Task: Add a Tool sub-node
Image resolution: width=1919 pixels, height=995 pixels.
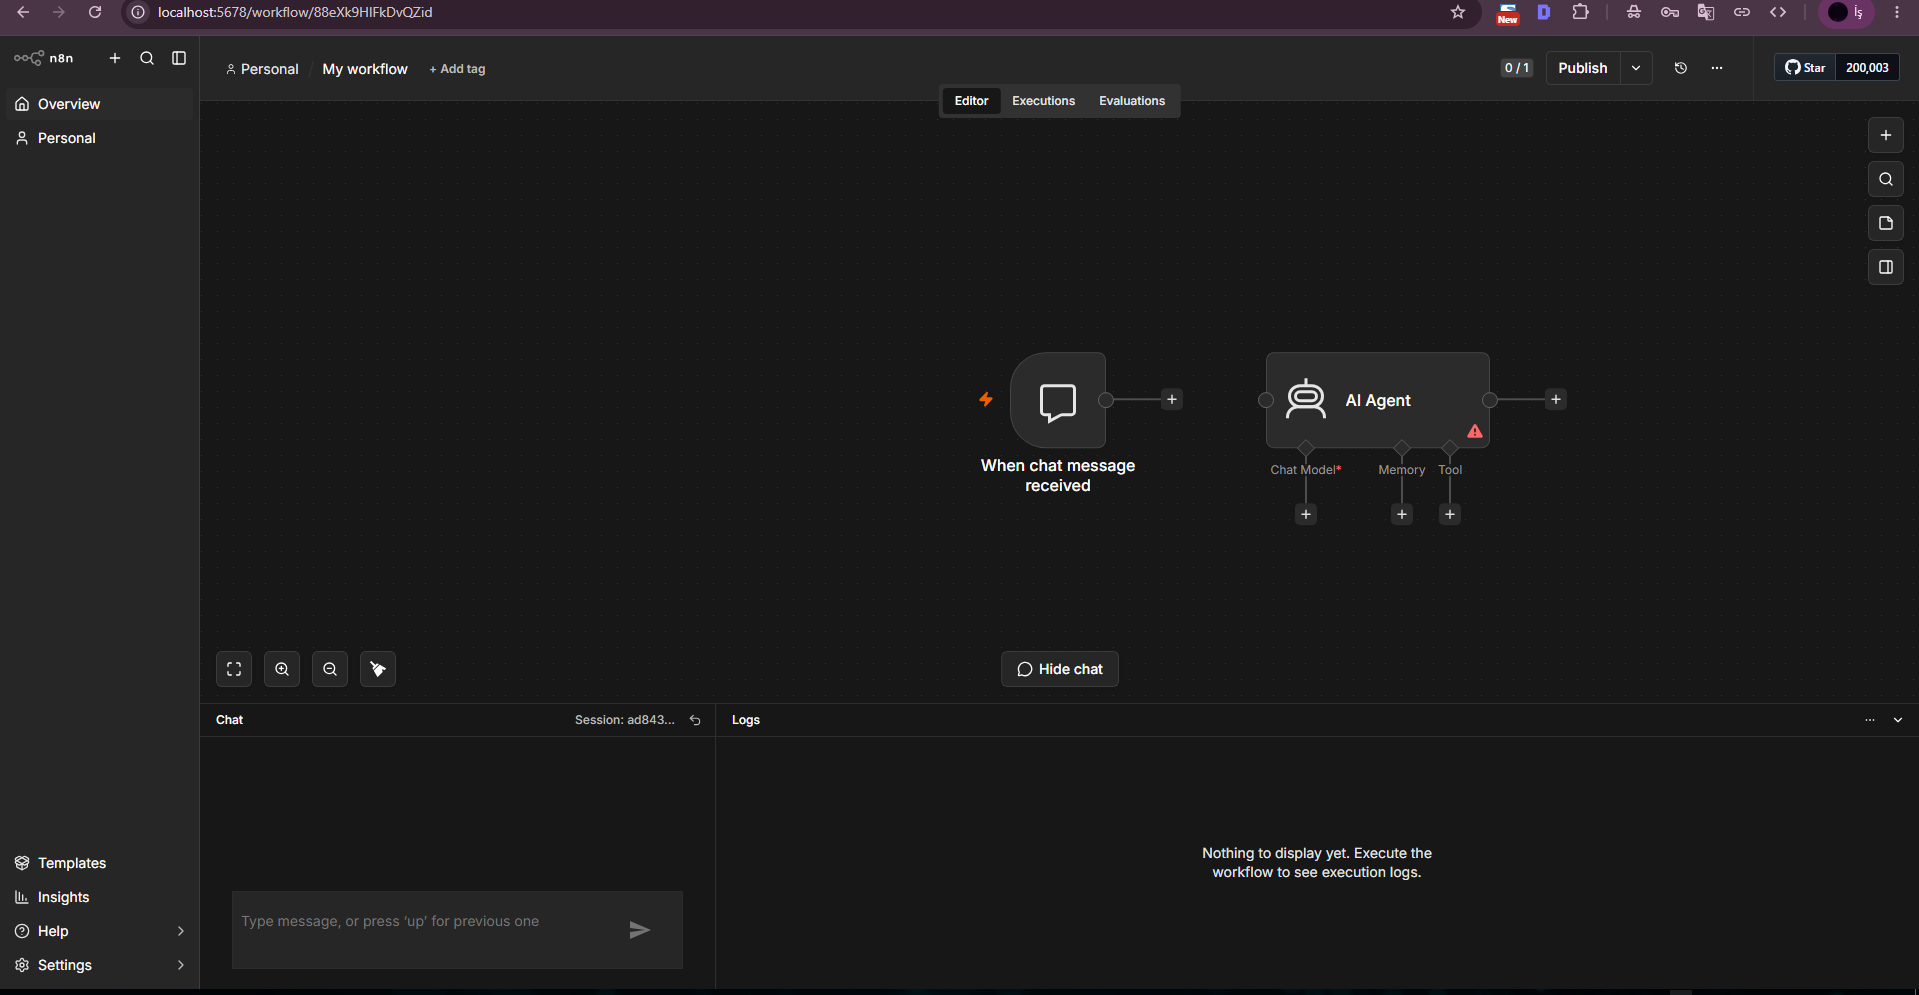Action: pyautogui.click(x=1450, y=514)
